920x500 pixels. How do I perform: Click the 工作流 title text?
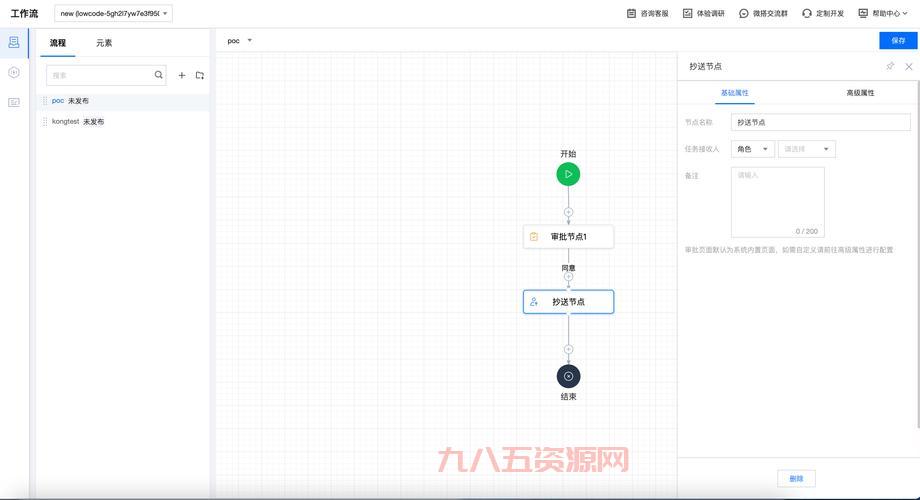tap(24, 13)
